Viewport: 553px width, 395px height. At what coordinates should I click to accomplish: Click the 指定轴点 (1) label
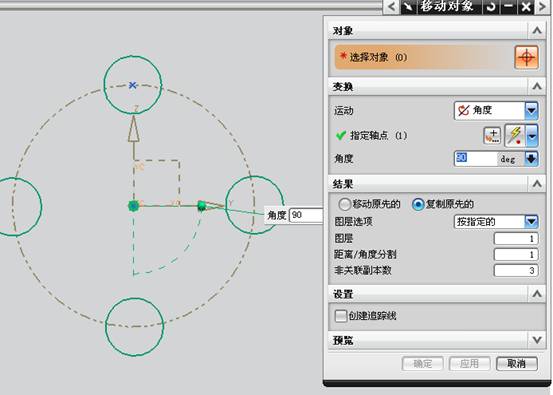(x=378, y=136)
